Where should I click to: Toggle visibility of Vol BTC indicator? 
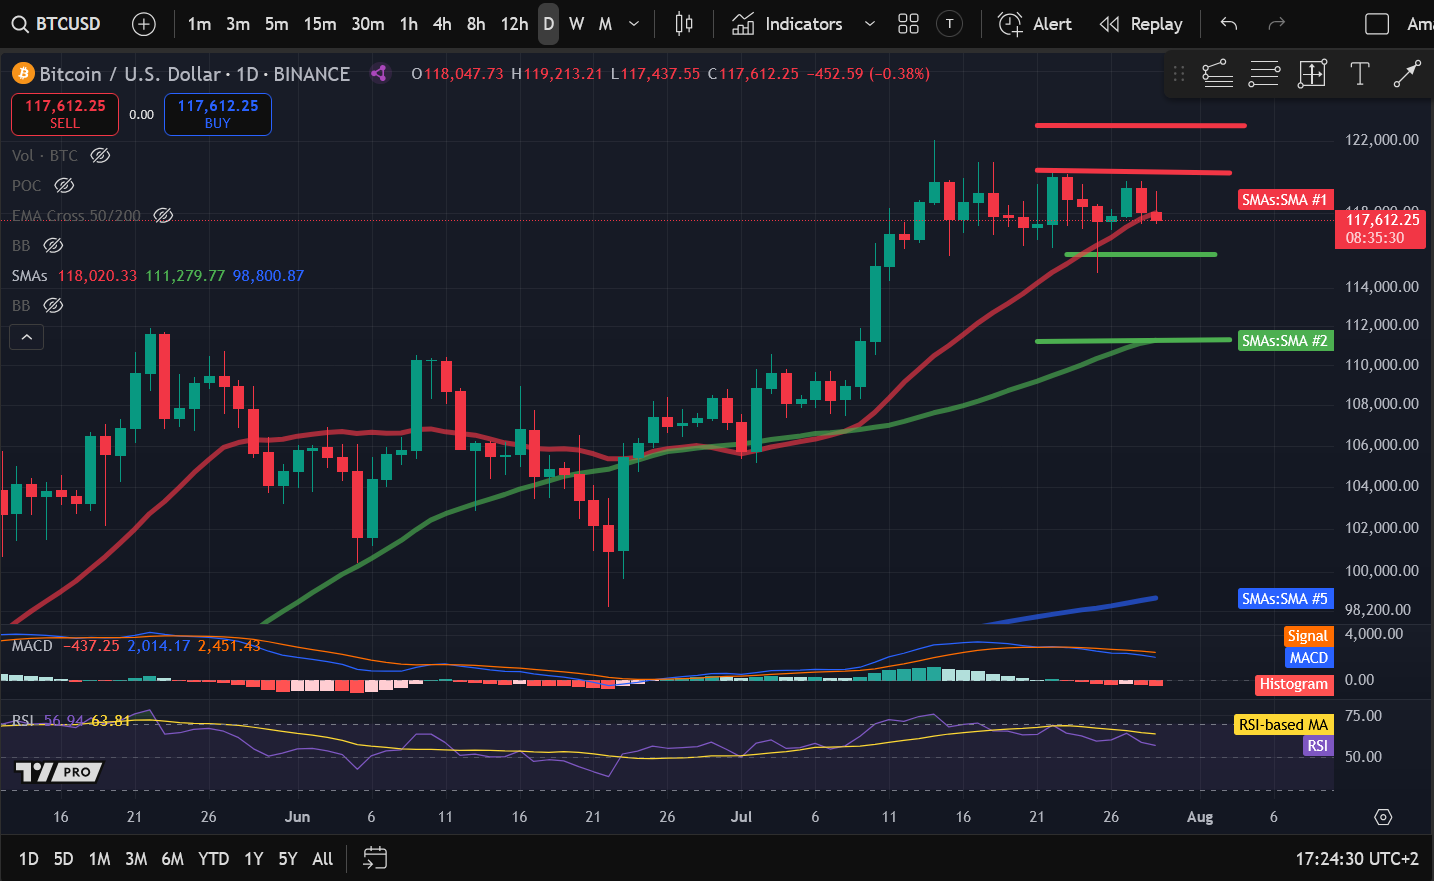click(100, 155)
